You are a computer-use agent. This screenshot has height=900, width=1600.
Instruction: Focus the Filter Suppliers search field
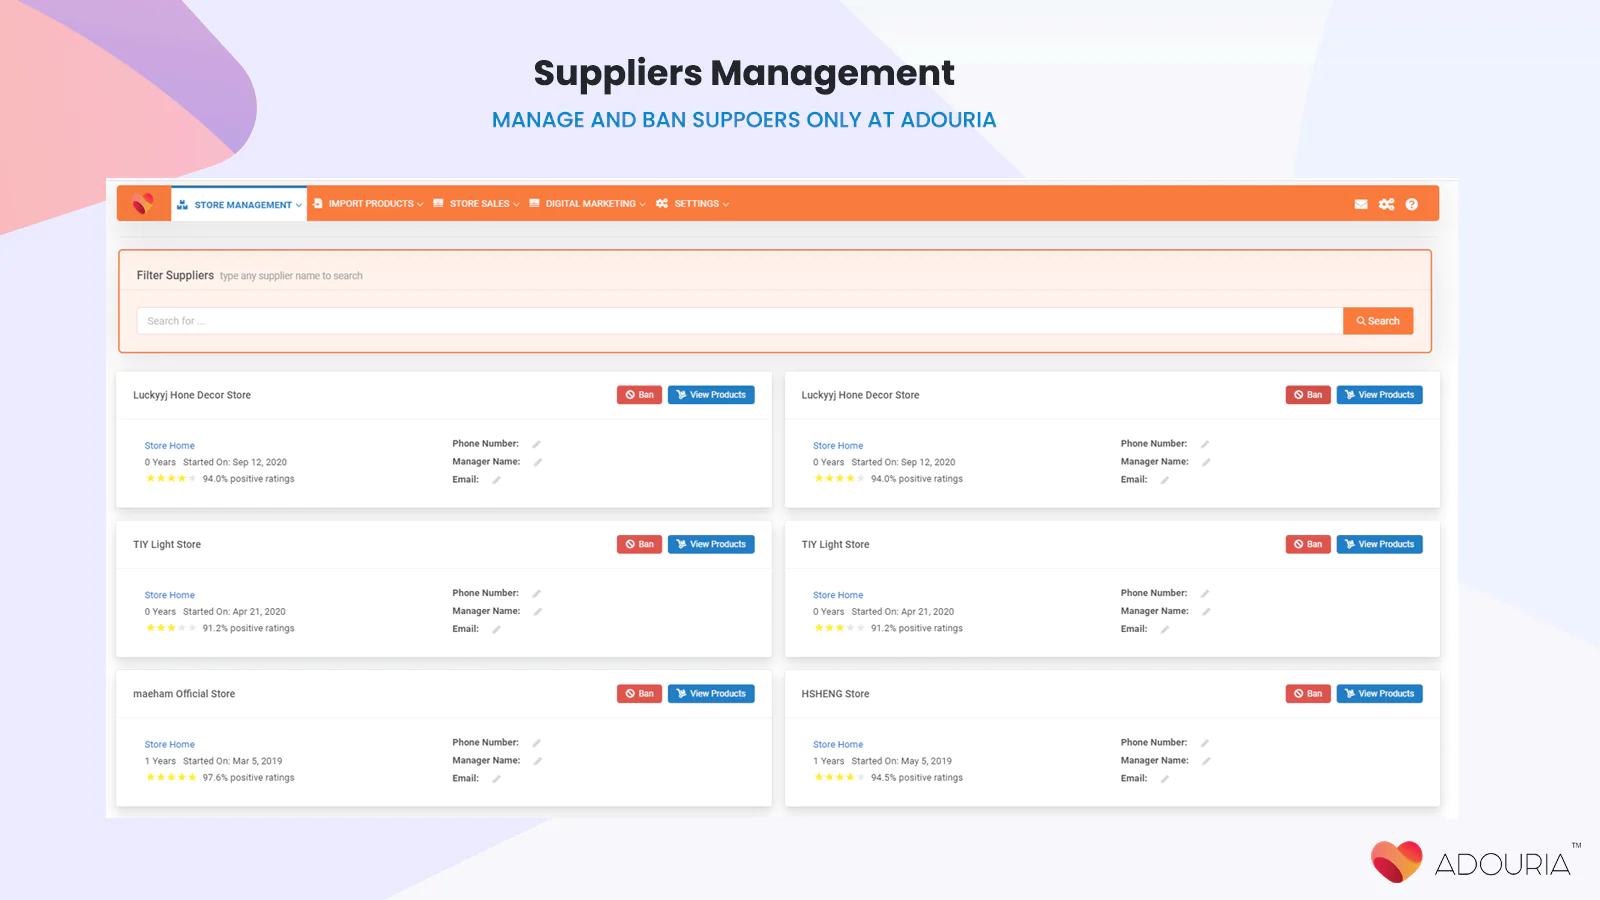[x=740, y=321]
